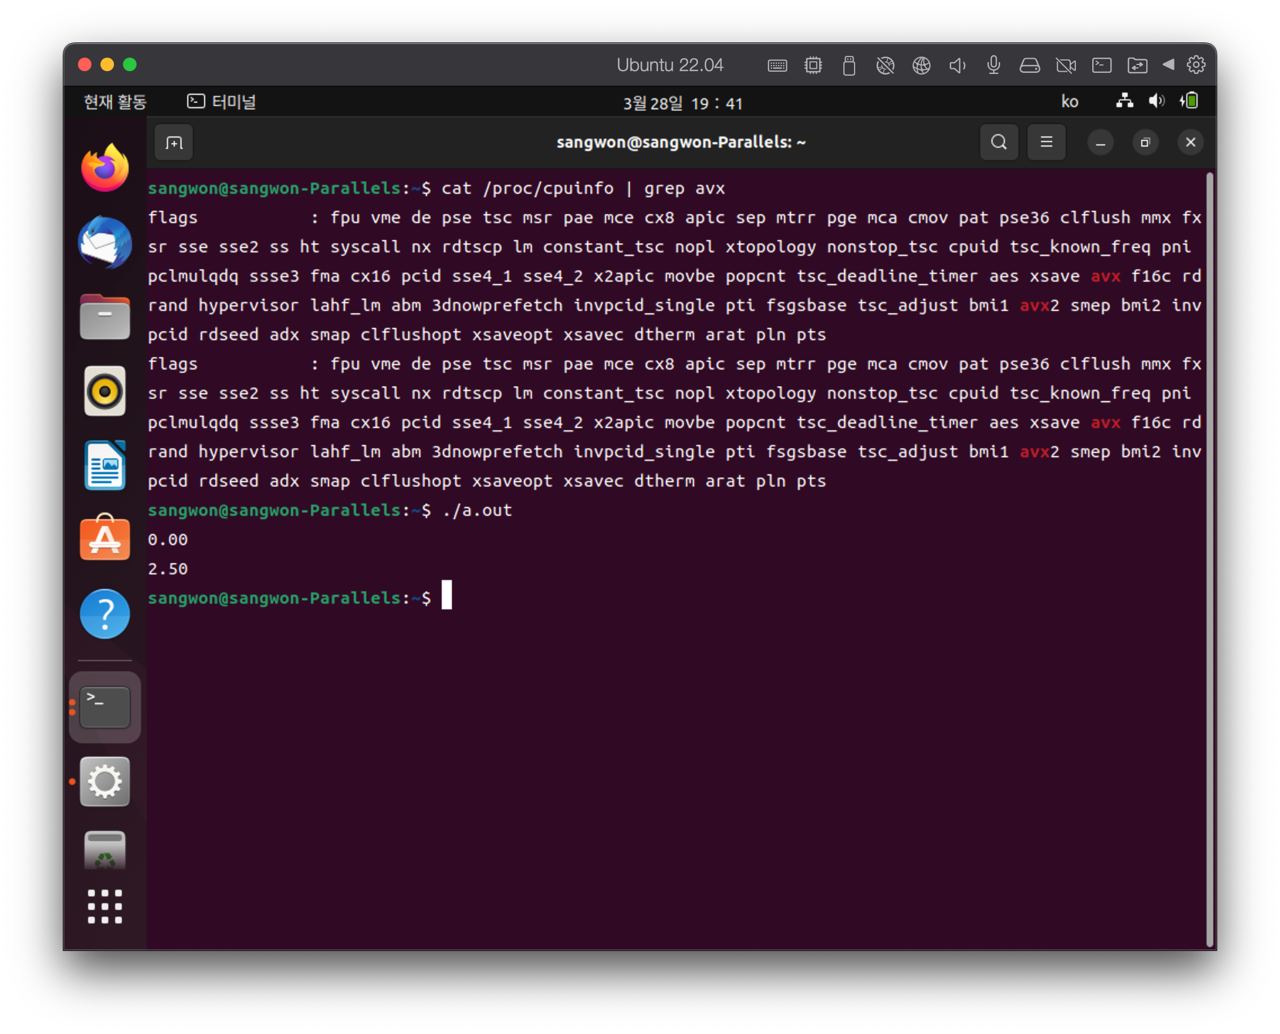Viewport: 1280px width, 1034px height.
Task: Click the terminal scrollbar
Action: [1210, 560]
